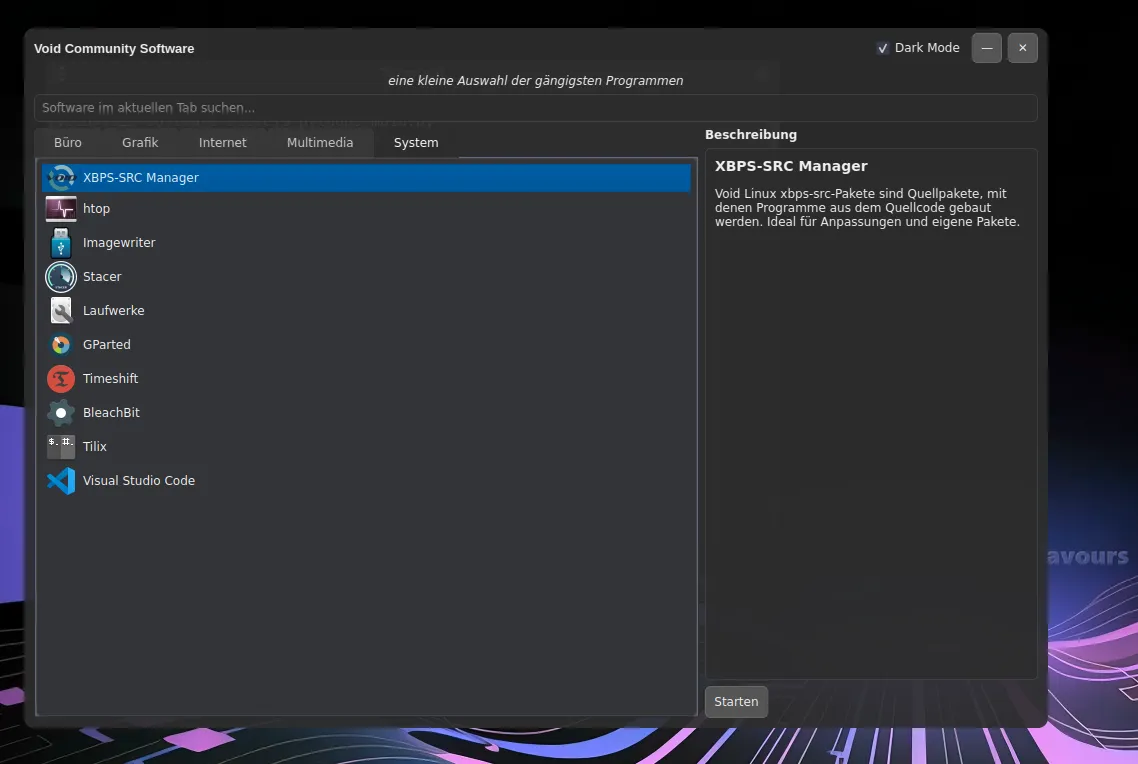Click the BleachBit gear icon
Image resolution: width=1138 pixels, height=764 pixels.
[x=61, y=413]
